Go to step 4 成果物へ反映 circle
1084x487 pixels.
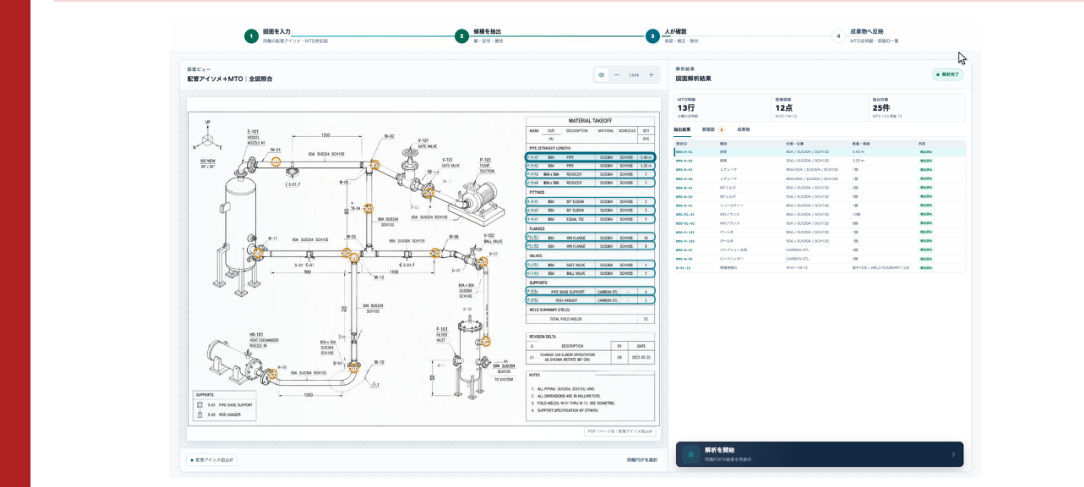[839, 36]
